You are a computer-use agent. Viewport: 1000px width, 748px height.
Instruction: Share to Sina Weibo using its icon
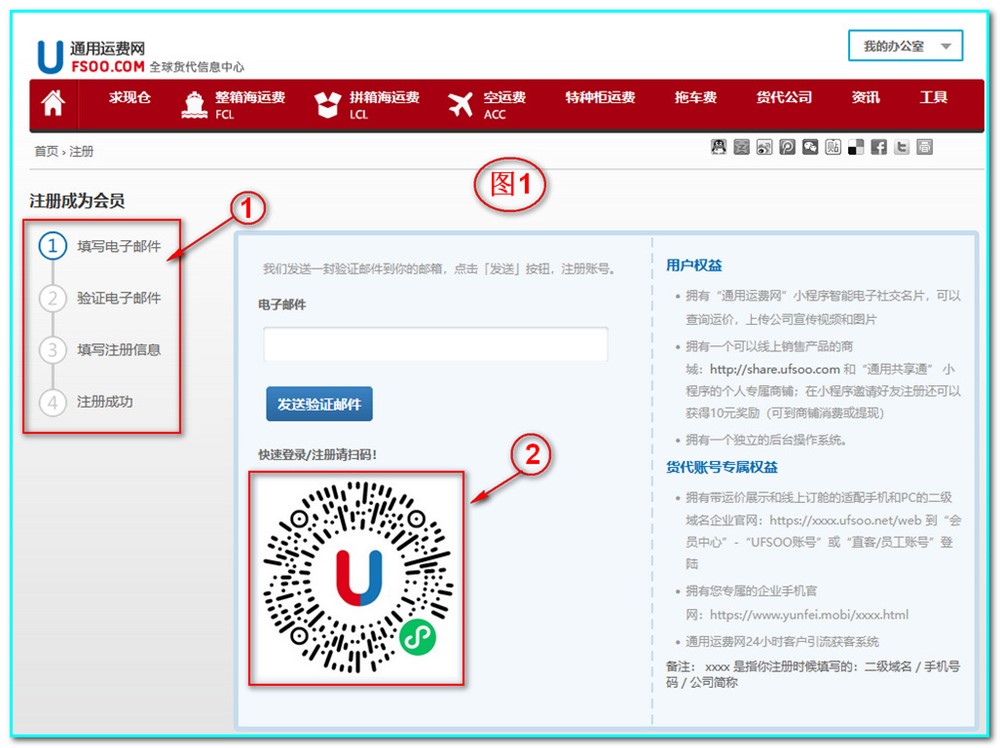click(764, 147)
